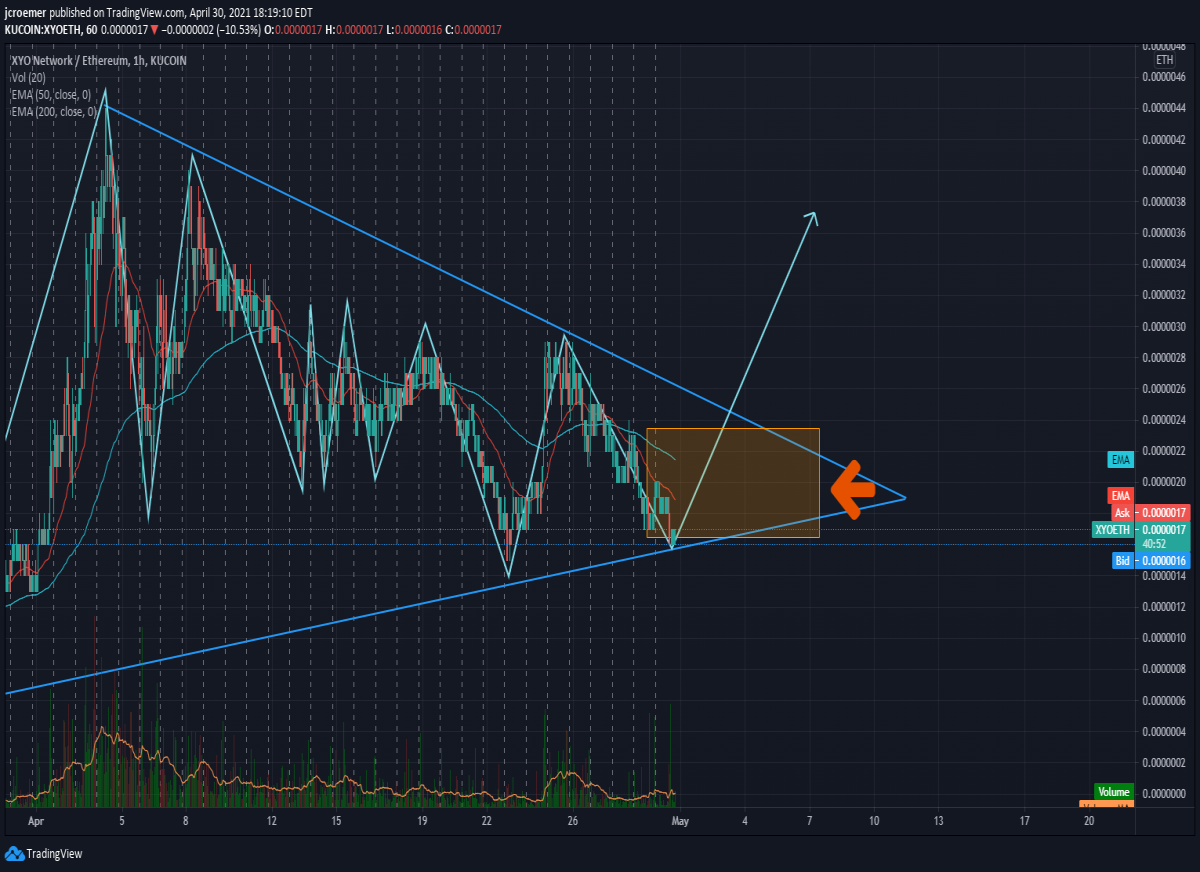Click the author name 'jcroemer'
The width and height of the screenshot is (1200, 872).
(x=24, y=13)
